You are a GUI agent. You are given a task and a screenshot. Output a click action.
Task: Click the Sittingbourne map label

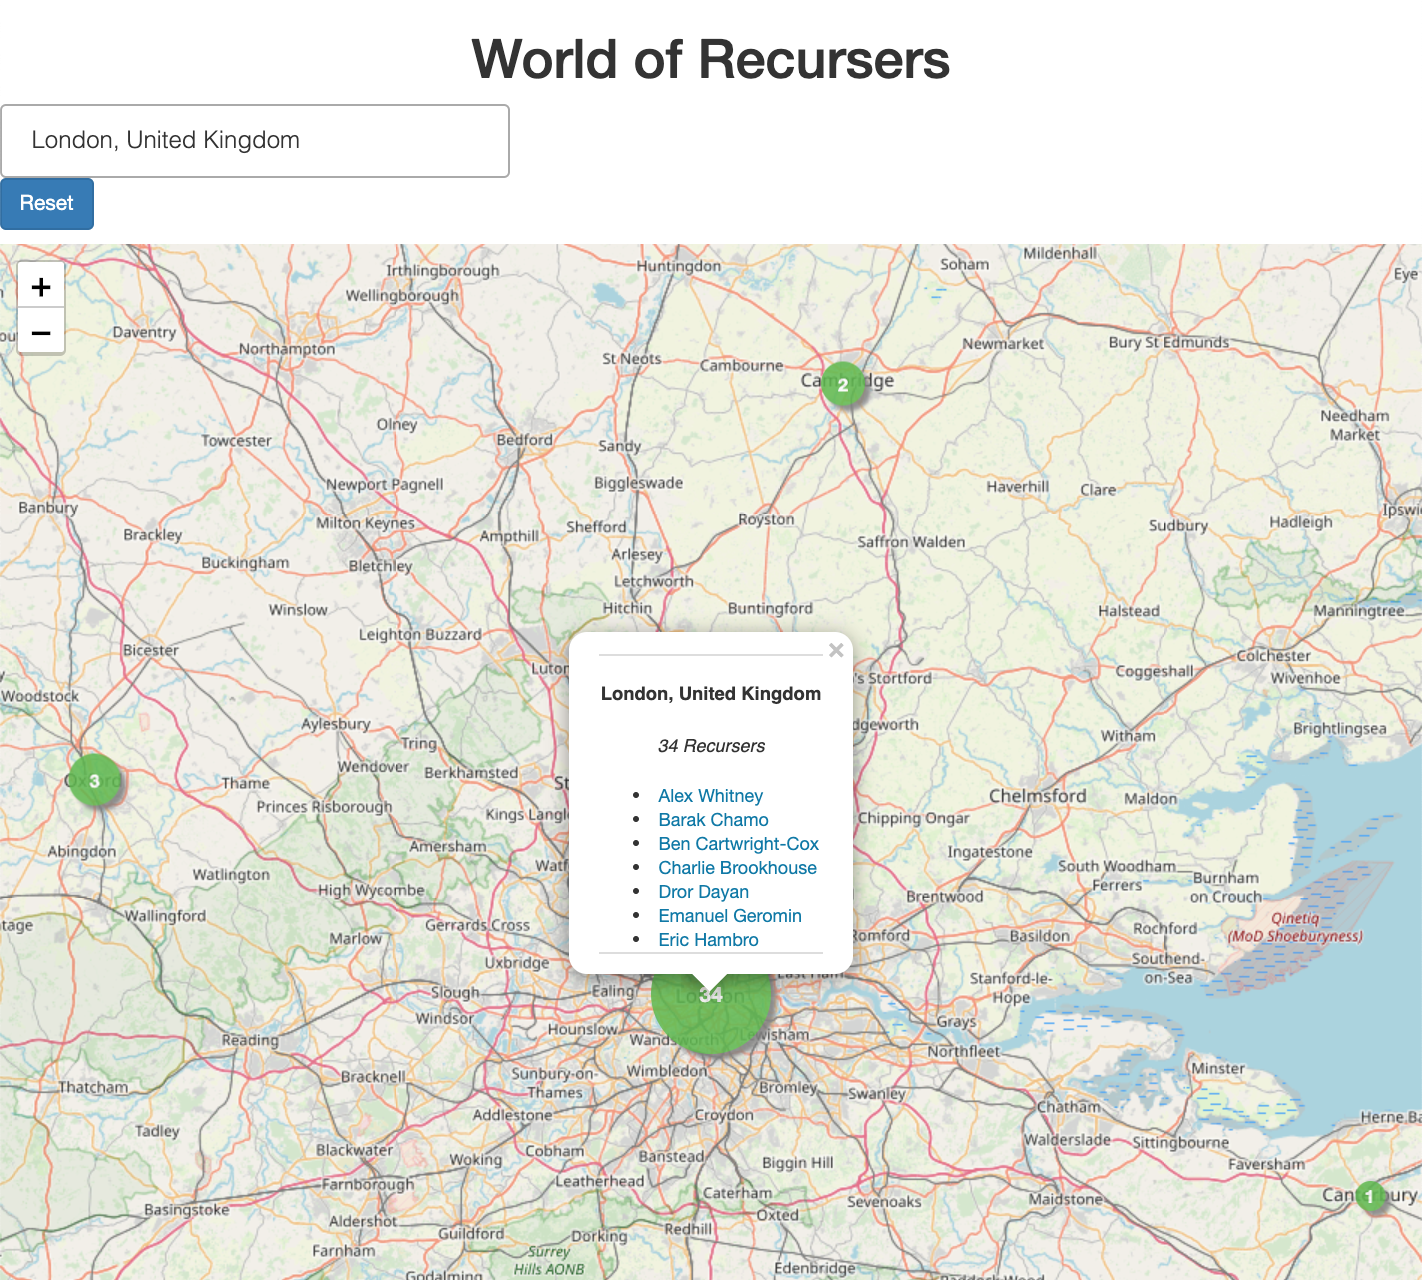pos(1181,1143)
